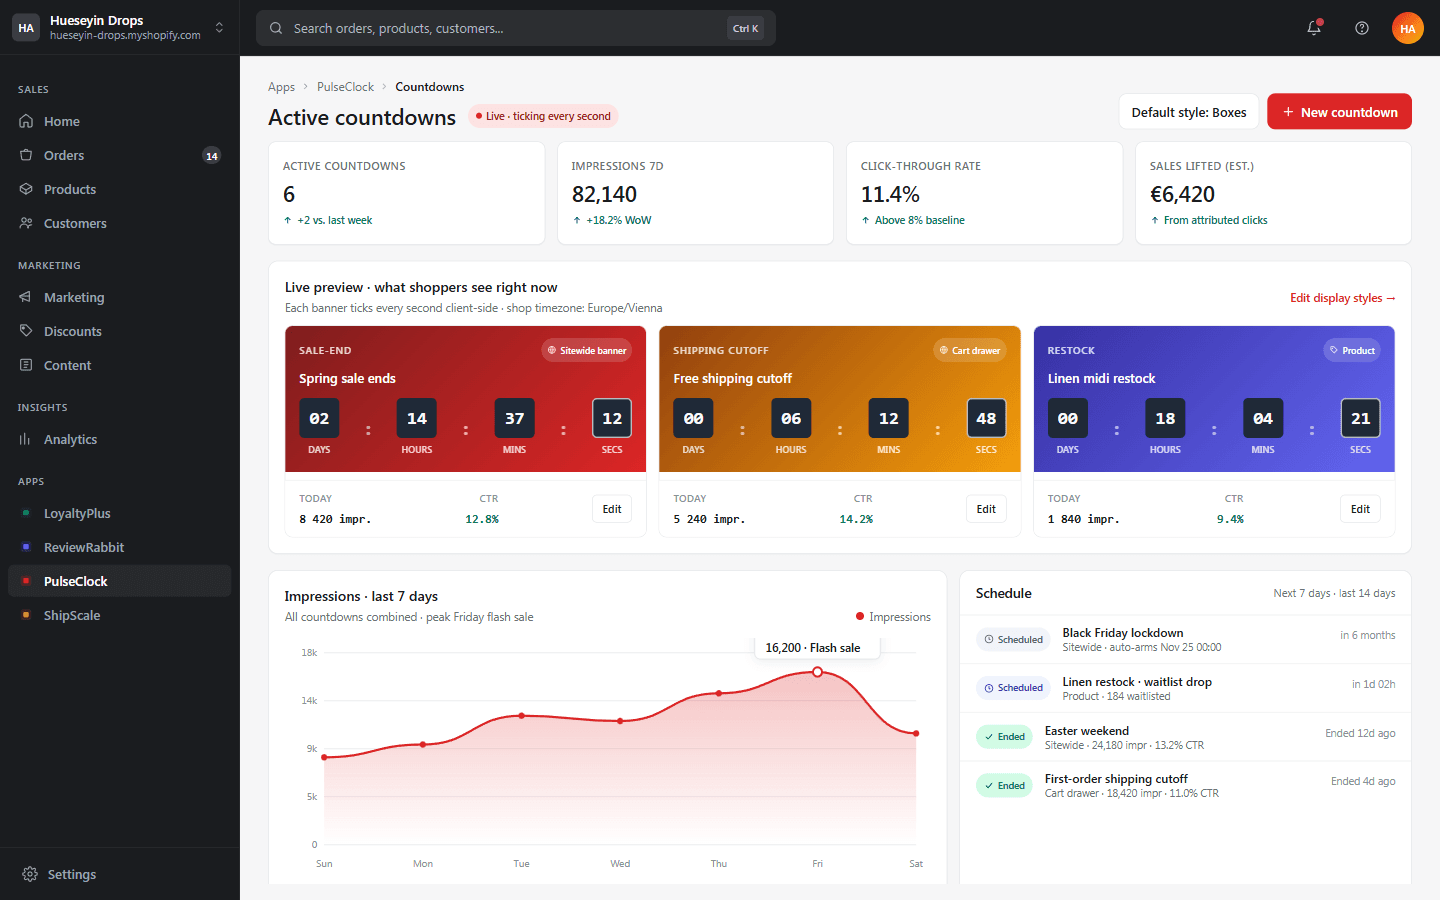
Task: Follow the Edit display styles link
Action: pos(1342,298)
